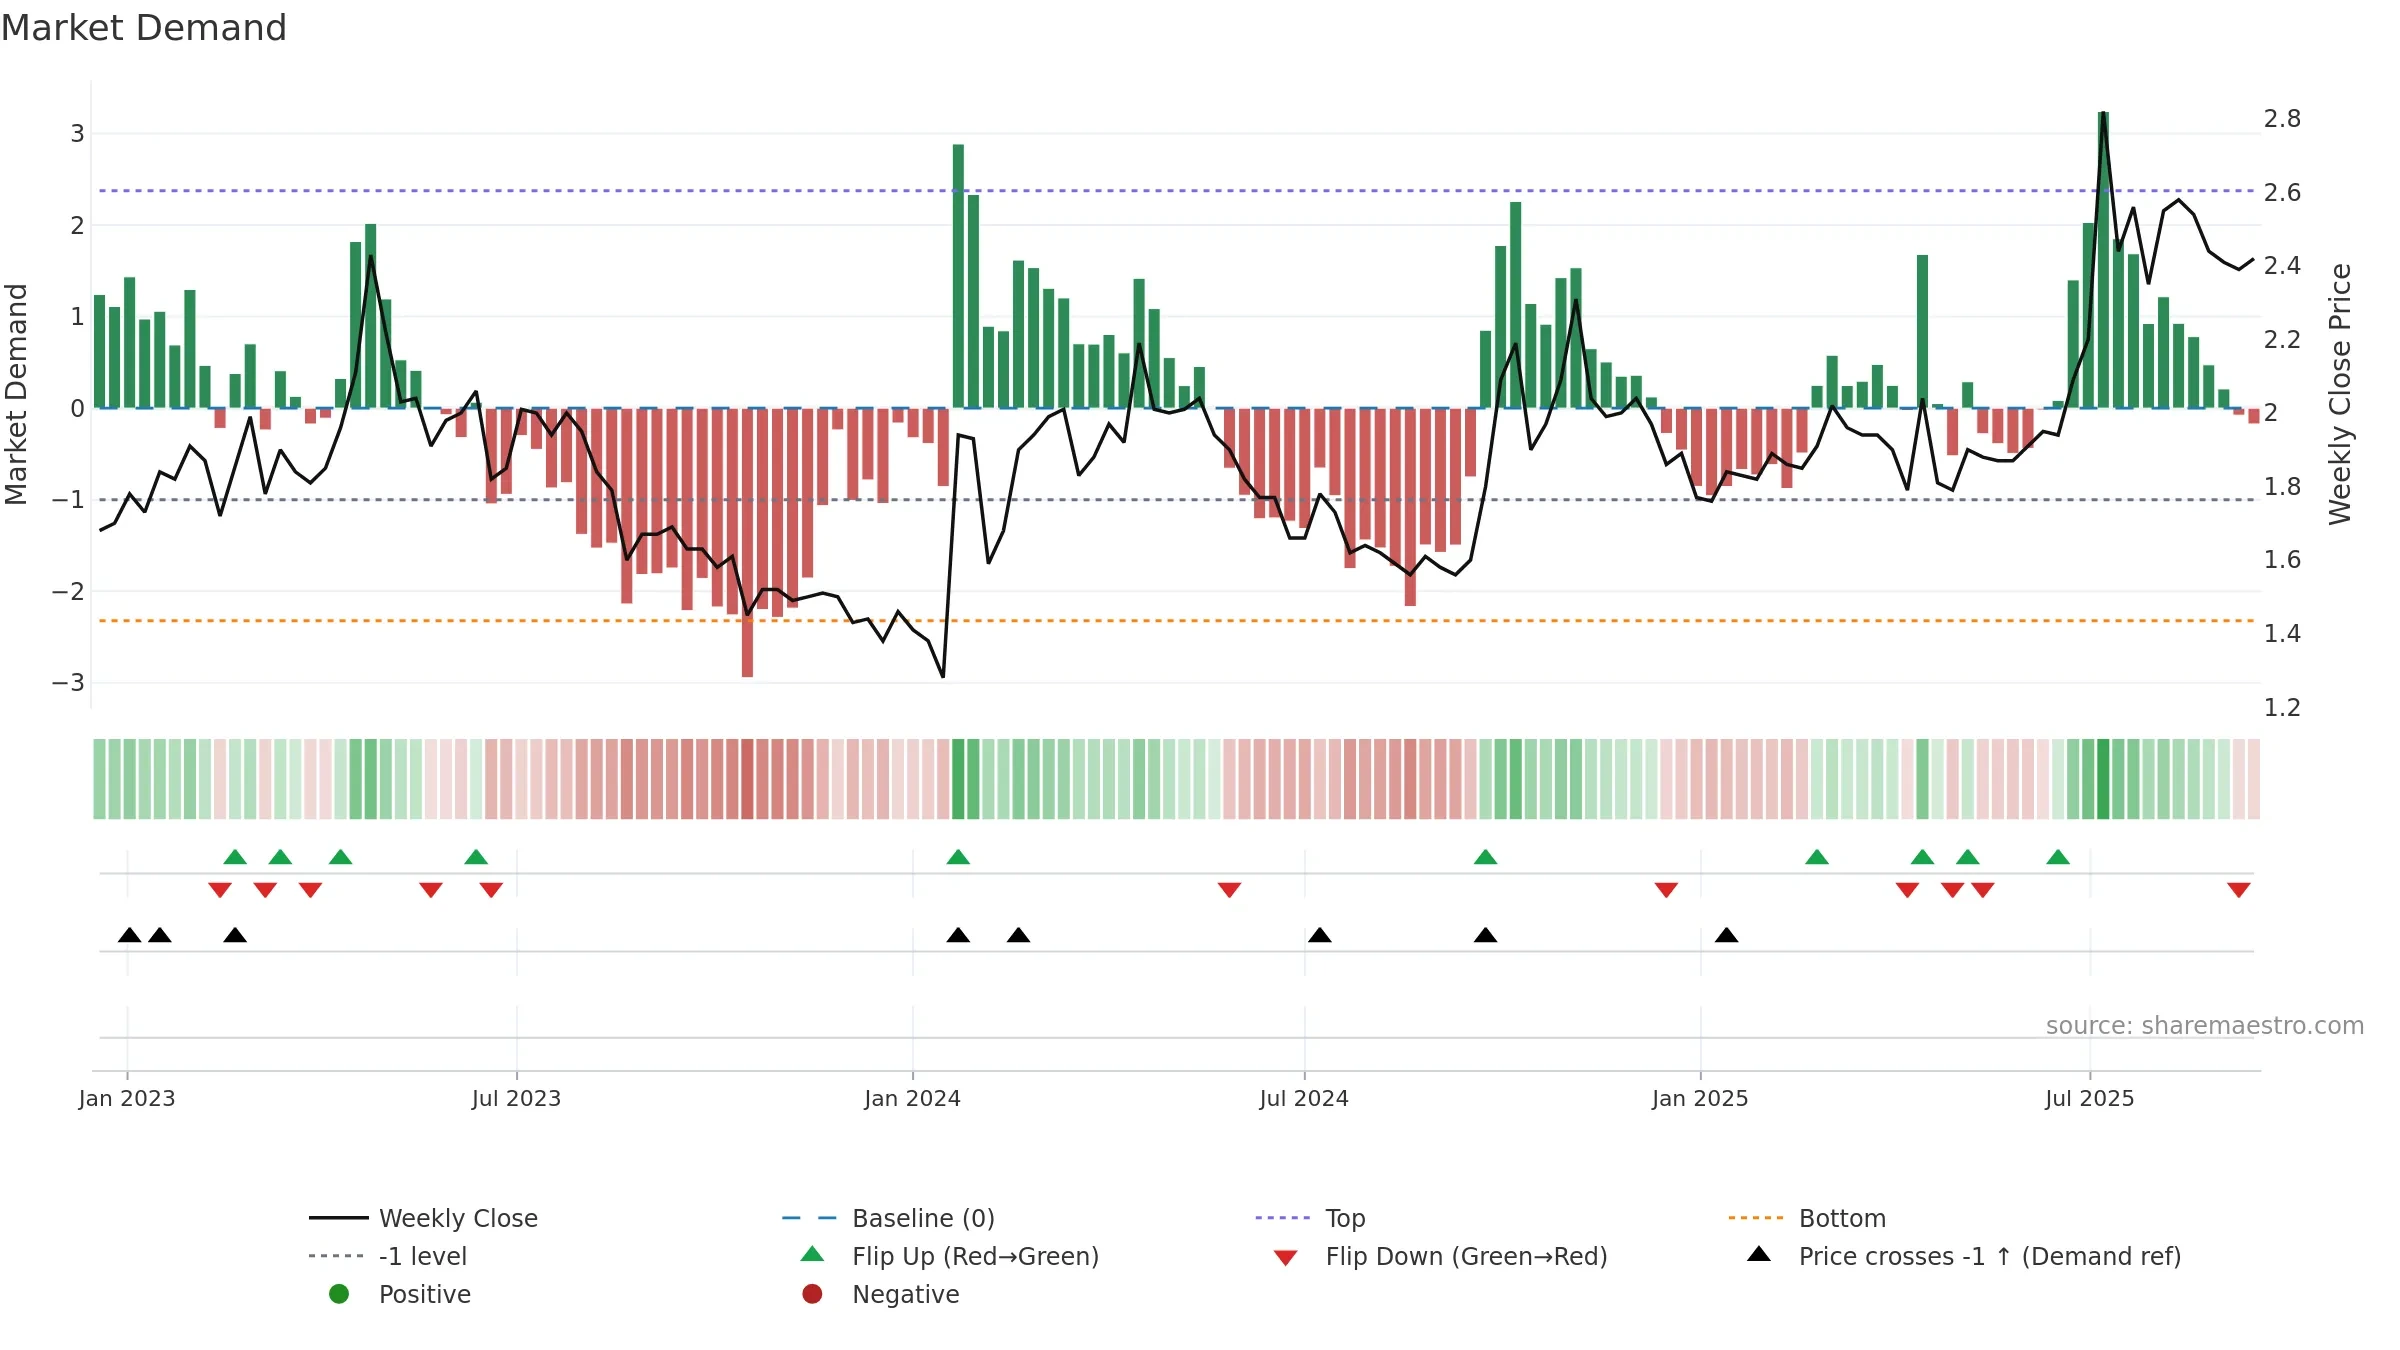This screenshot has height=1350, width=2400.
Task: Click the red Flip Down triangle in legend
Action: tap(1286, 1258)
